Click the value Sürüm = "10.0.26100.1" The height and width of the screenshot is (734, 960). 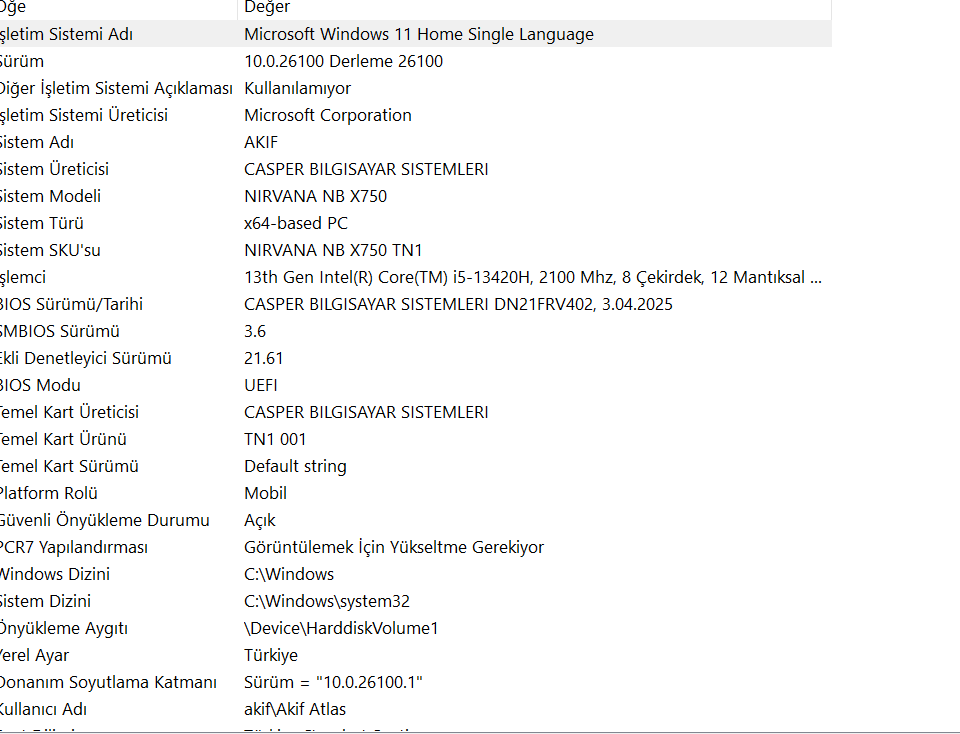(333, 682)
